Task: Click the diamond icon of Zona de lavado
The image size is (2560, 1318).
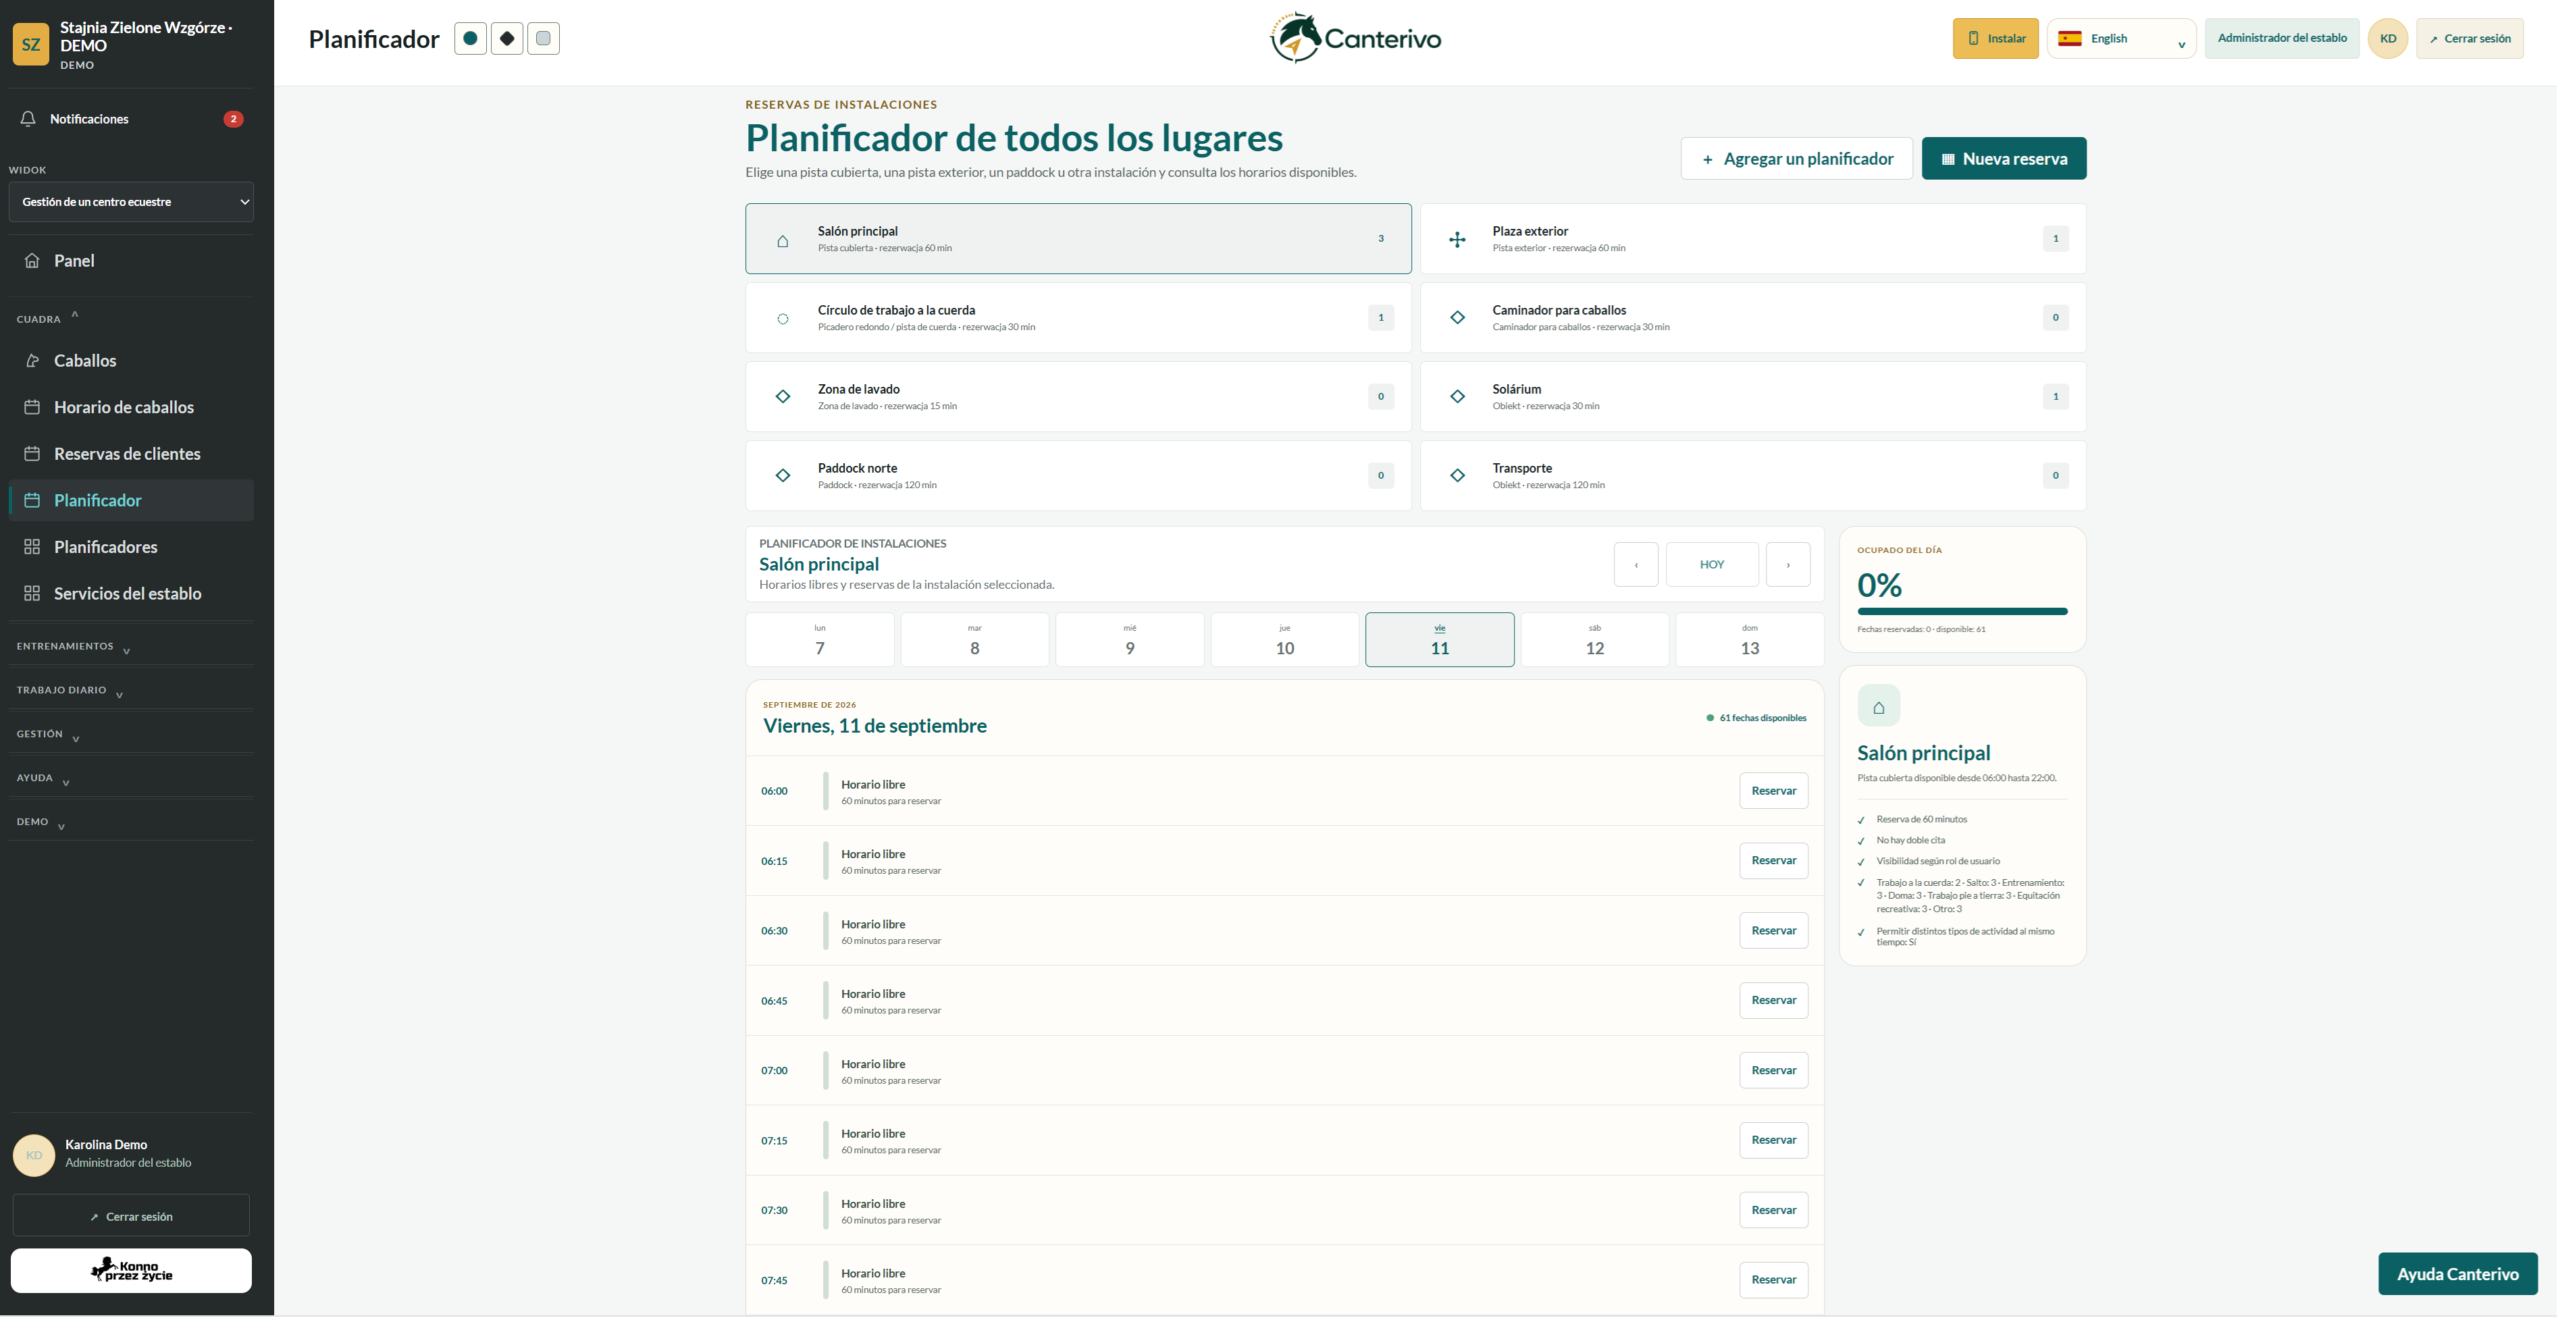Action: tap(783, 397)
